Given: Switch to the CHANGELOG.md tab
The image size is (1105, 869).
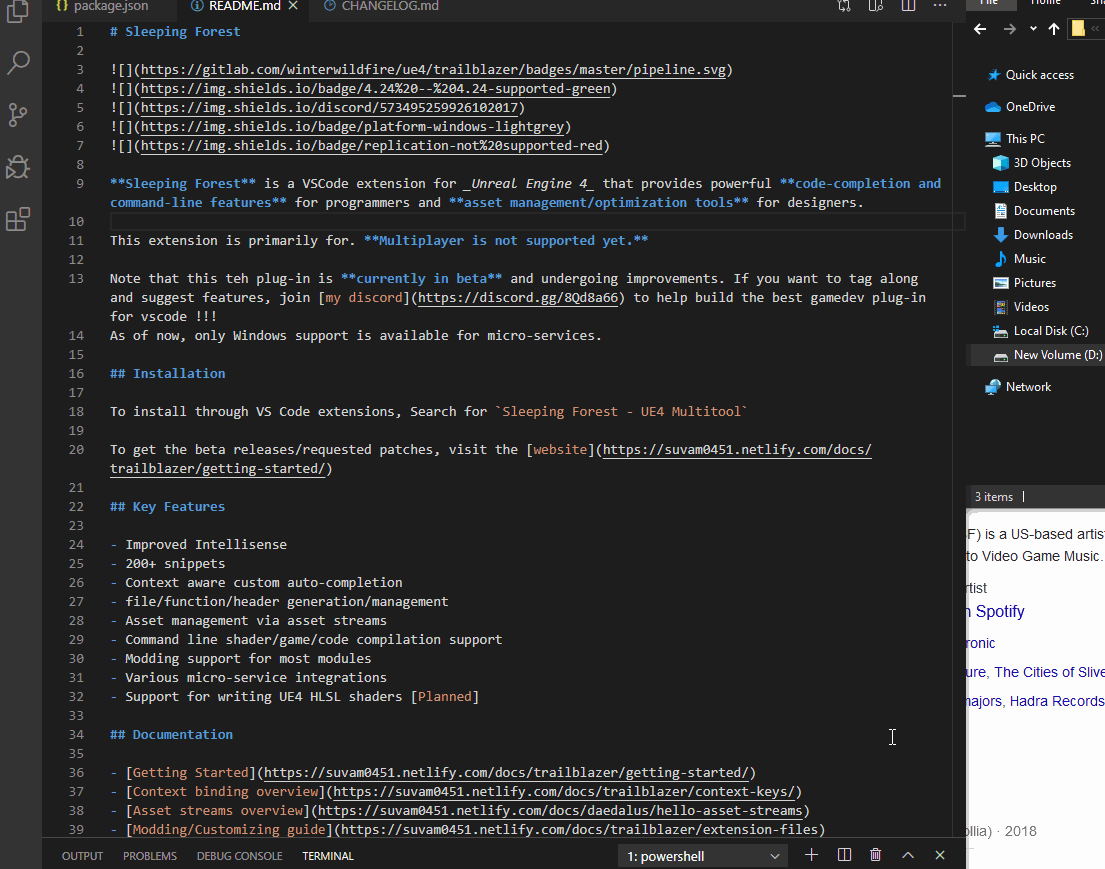Looking at the screenshot, I should click(381, 6).
